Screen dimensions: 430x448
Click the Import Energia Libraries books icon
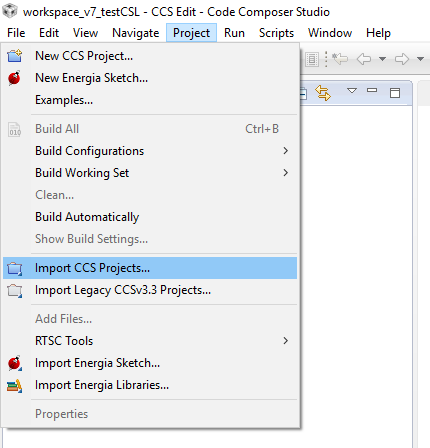tap(14, 386)
